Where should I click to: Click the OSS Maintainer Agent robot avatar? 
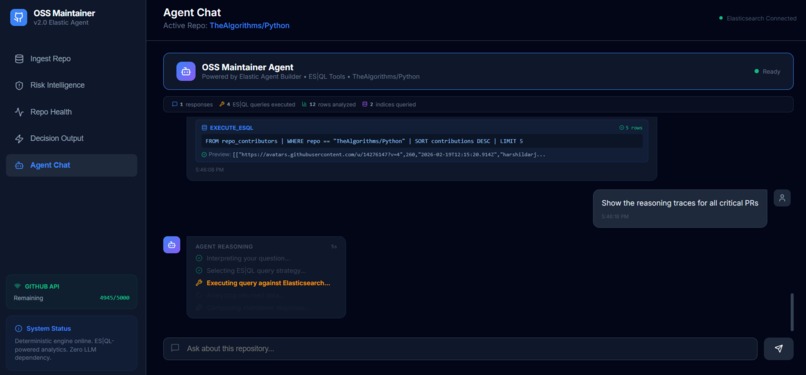pos(186,71)
